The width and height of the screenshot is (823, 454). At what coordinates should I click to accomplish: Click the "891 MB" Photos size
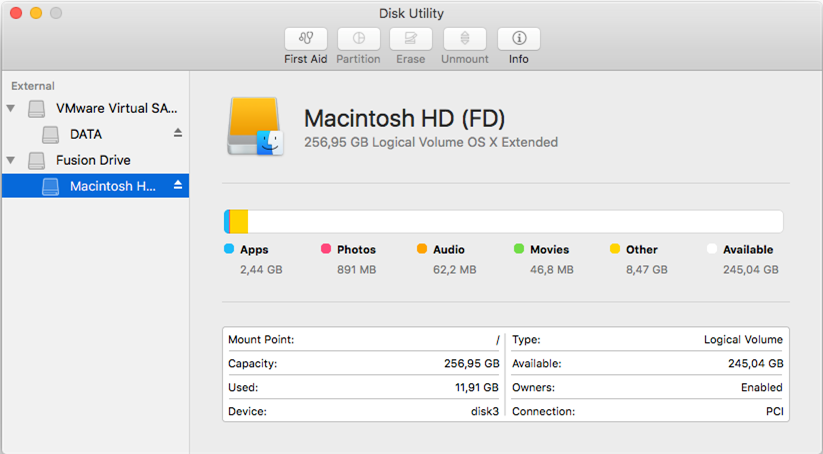click(356, 270)
